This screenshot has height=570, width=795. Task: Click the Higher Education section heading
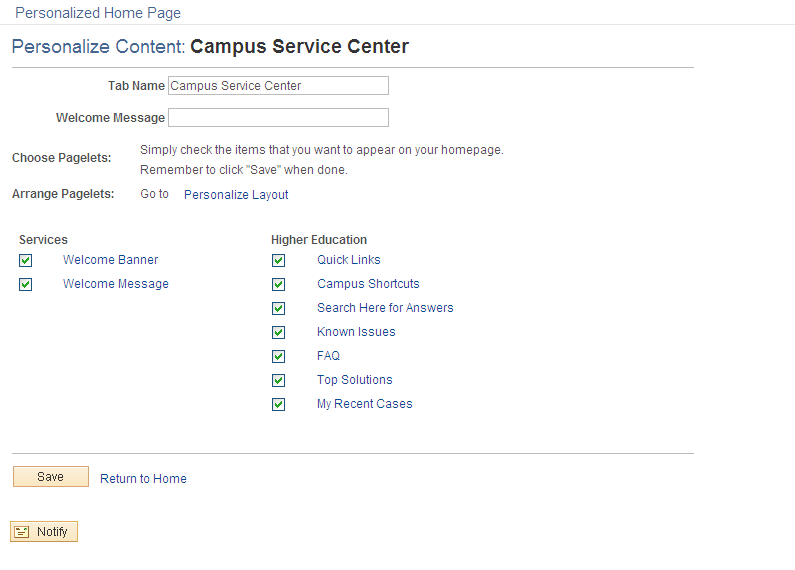pyautogui.click(x=319, y=239)
